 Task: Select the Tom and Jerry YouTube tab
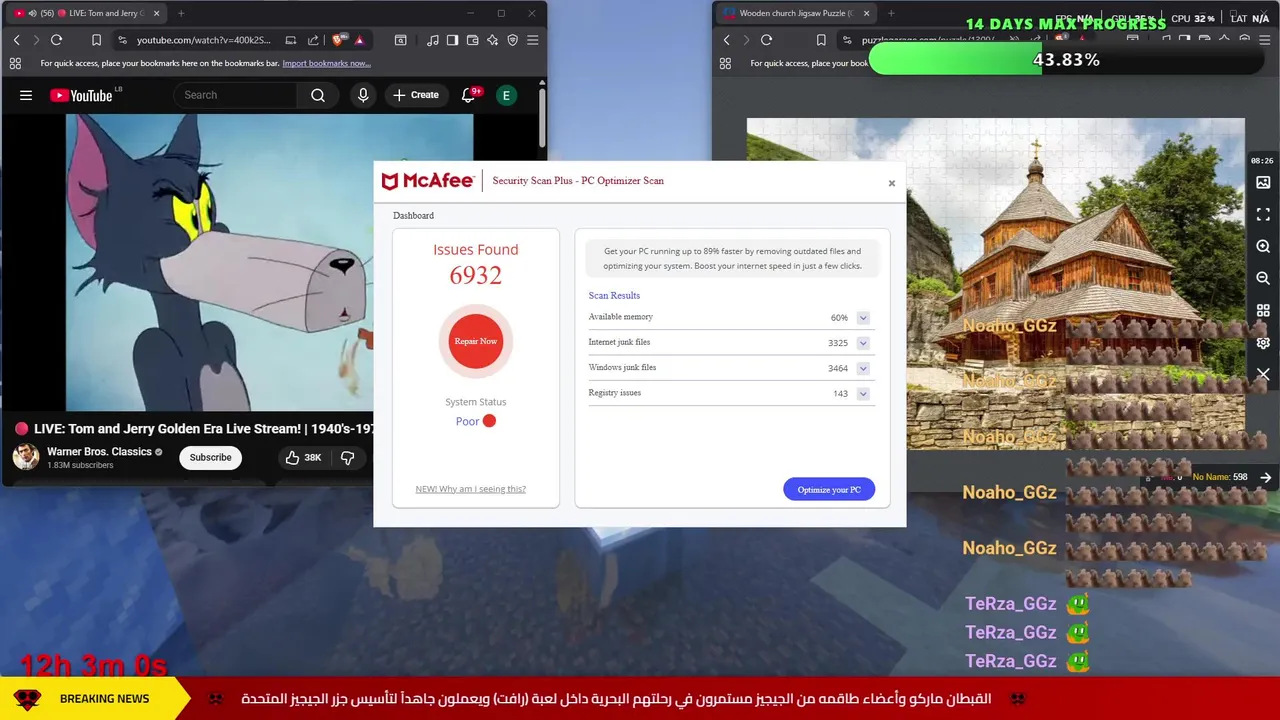click(88, 13)
